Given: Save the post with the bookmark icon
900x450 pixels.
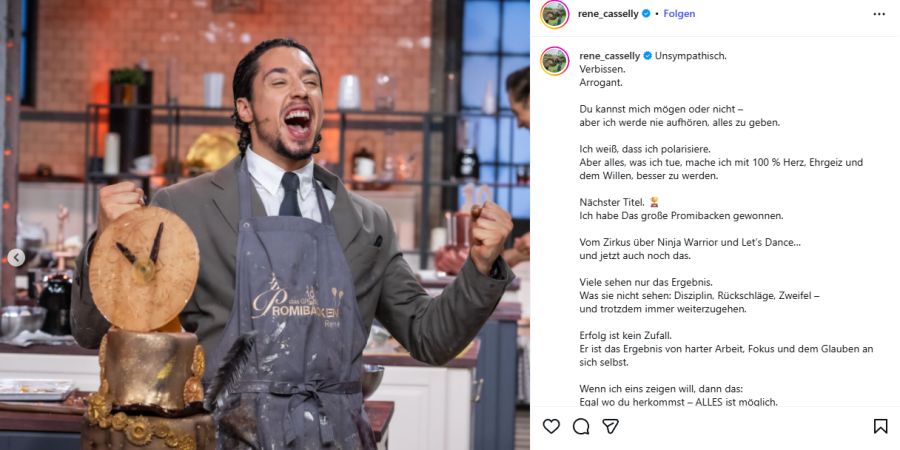Looking at the screenshot, I should click(880, 426).
